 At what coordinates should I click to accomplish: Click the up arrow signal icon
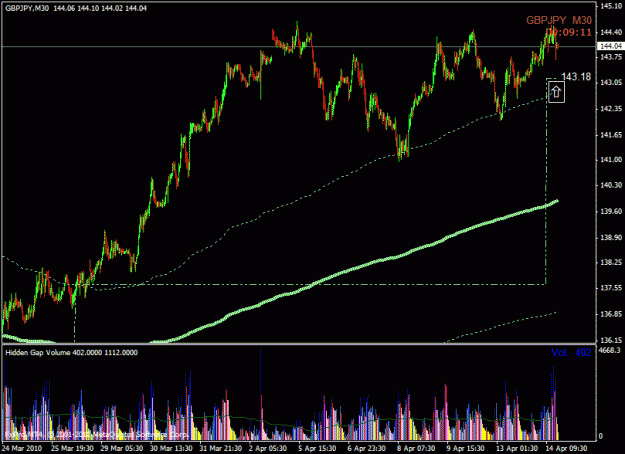point(556,92)
